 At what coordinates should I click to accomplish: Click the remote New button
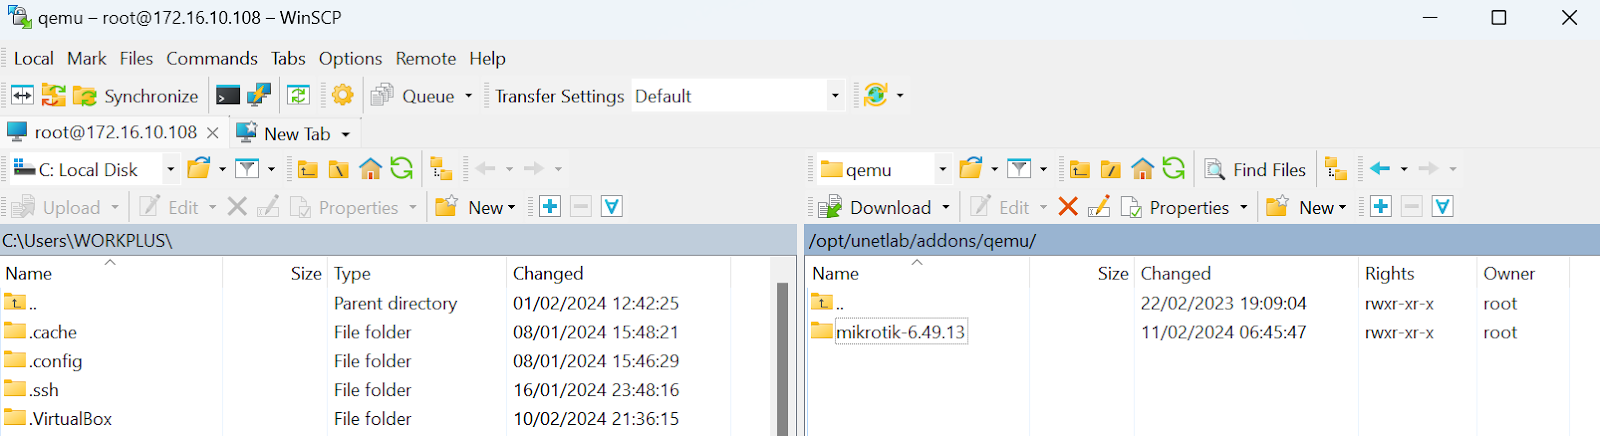(x=1307, y=207)
